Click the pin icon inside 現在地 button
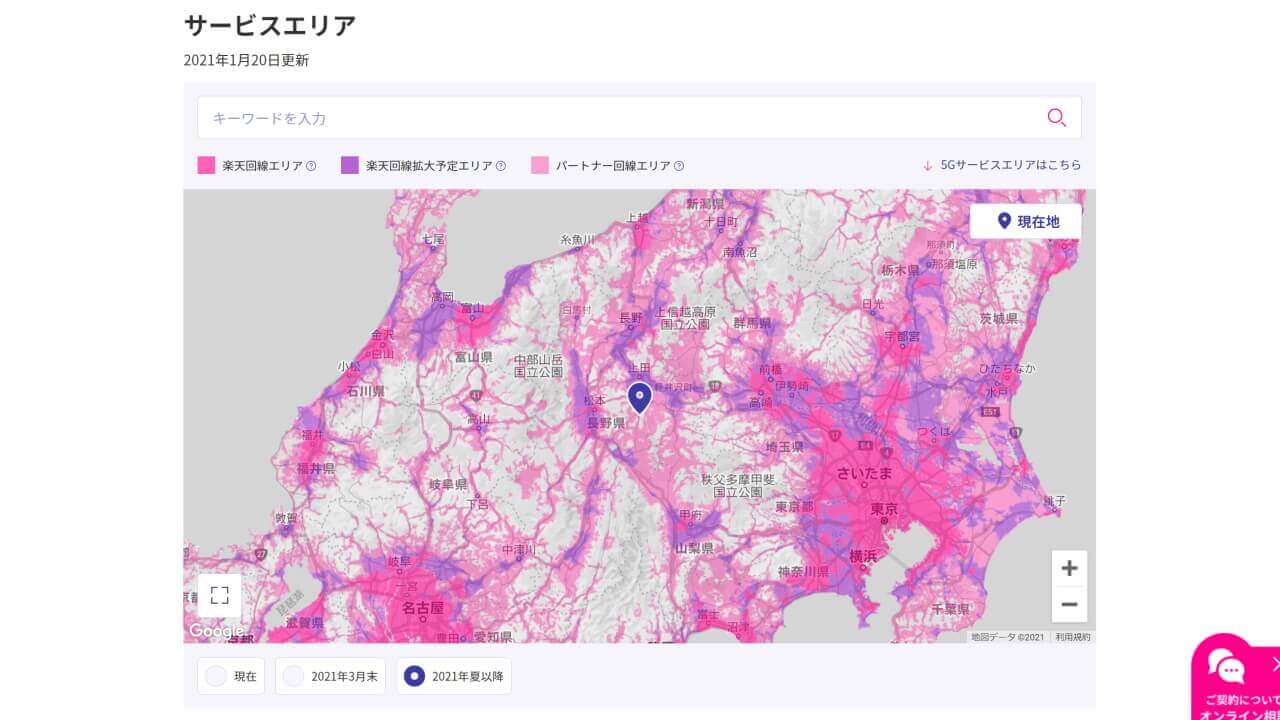The height and width of the screenshot is (720, 1280). (1006, 221)
